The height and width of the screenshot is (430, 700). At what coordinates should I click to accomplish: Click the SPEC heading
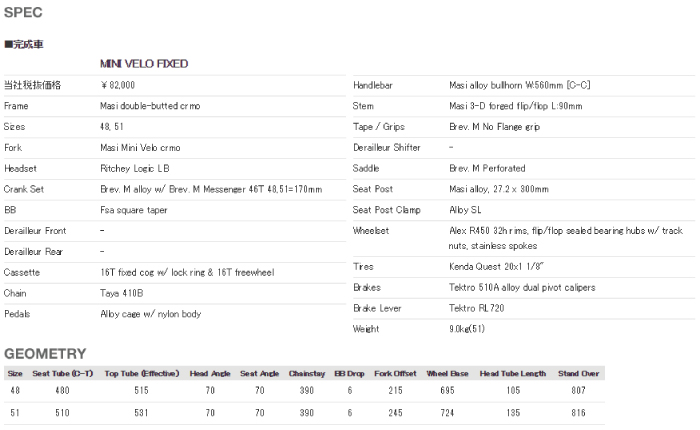tap(23, 13)
